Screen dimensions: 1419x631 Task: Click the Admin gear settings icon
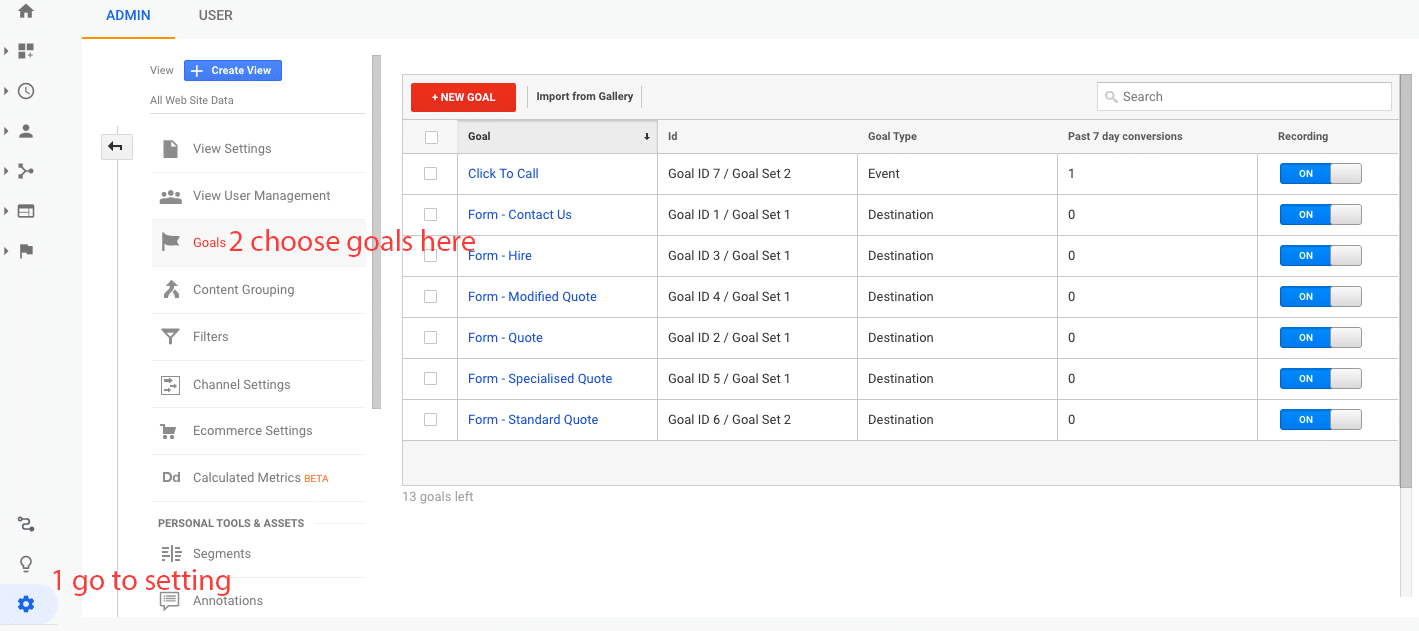pos(26,604)
